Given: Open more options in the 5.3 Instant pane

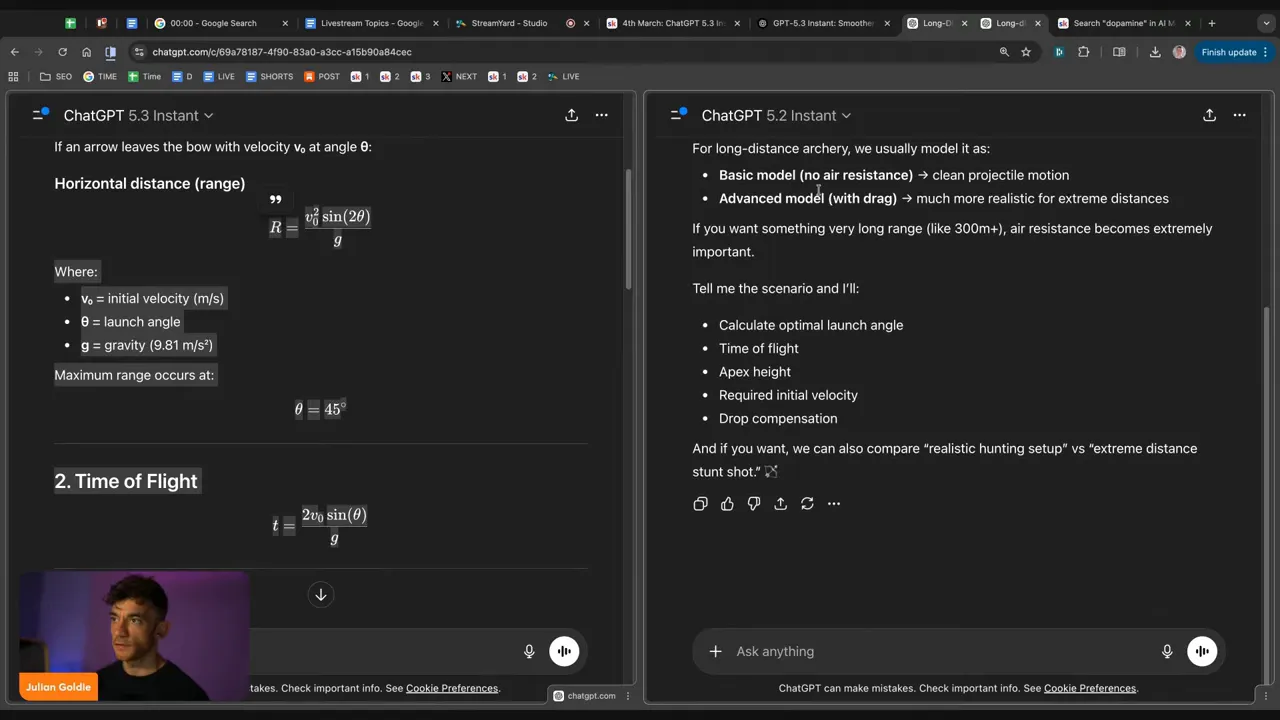Looking at the screenshot, I should 601,115.
